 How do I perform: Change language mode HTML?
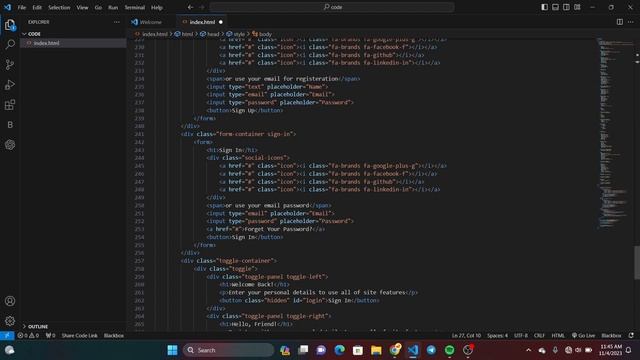click(558, 336)
